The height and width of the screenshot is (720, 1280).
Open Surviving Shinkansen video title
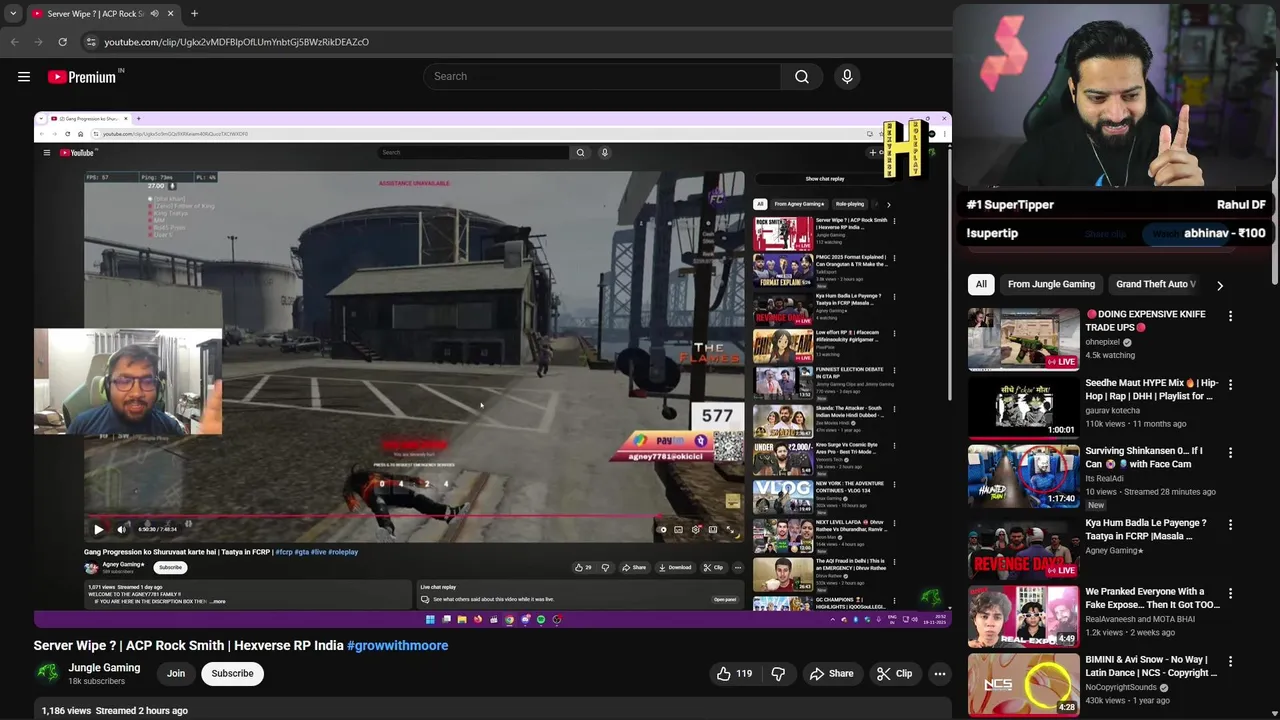(x=1144, y=458)
